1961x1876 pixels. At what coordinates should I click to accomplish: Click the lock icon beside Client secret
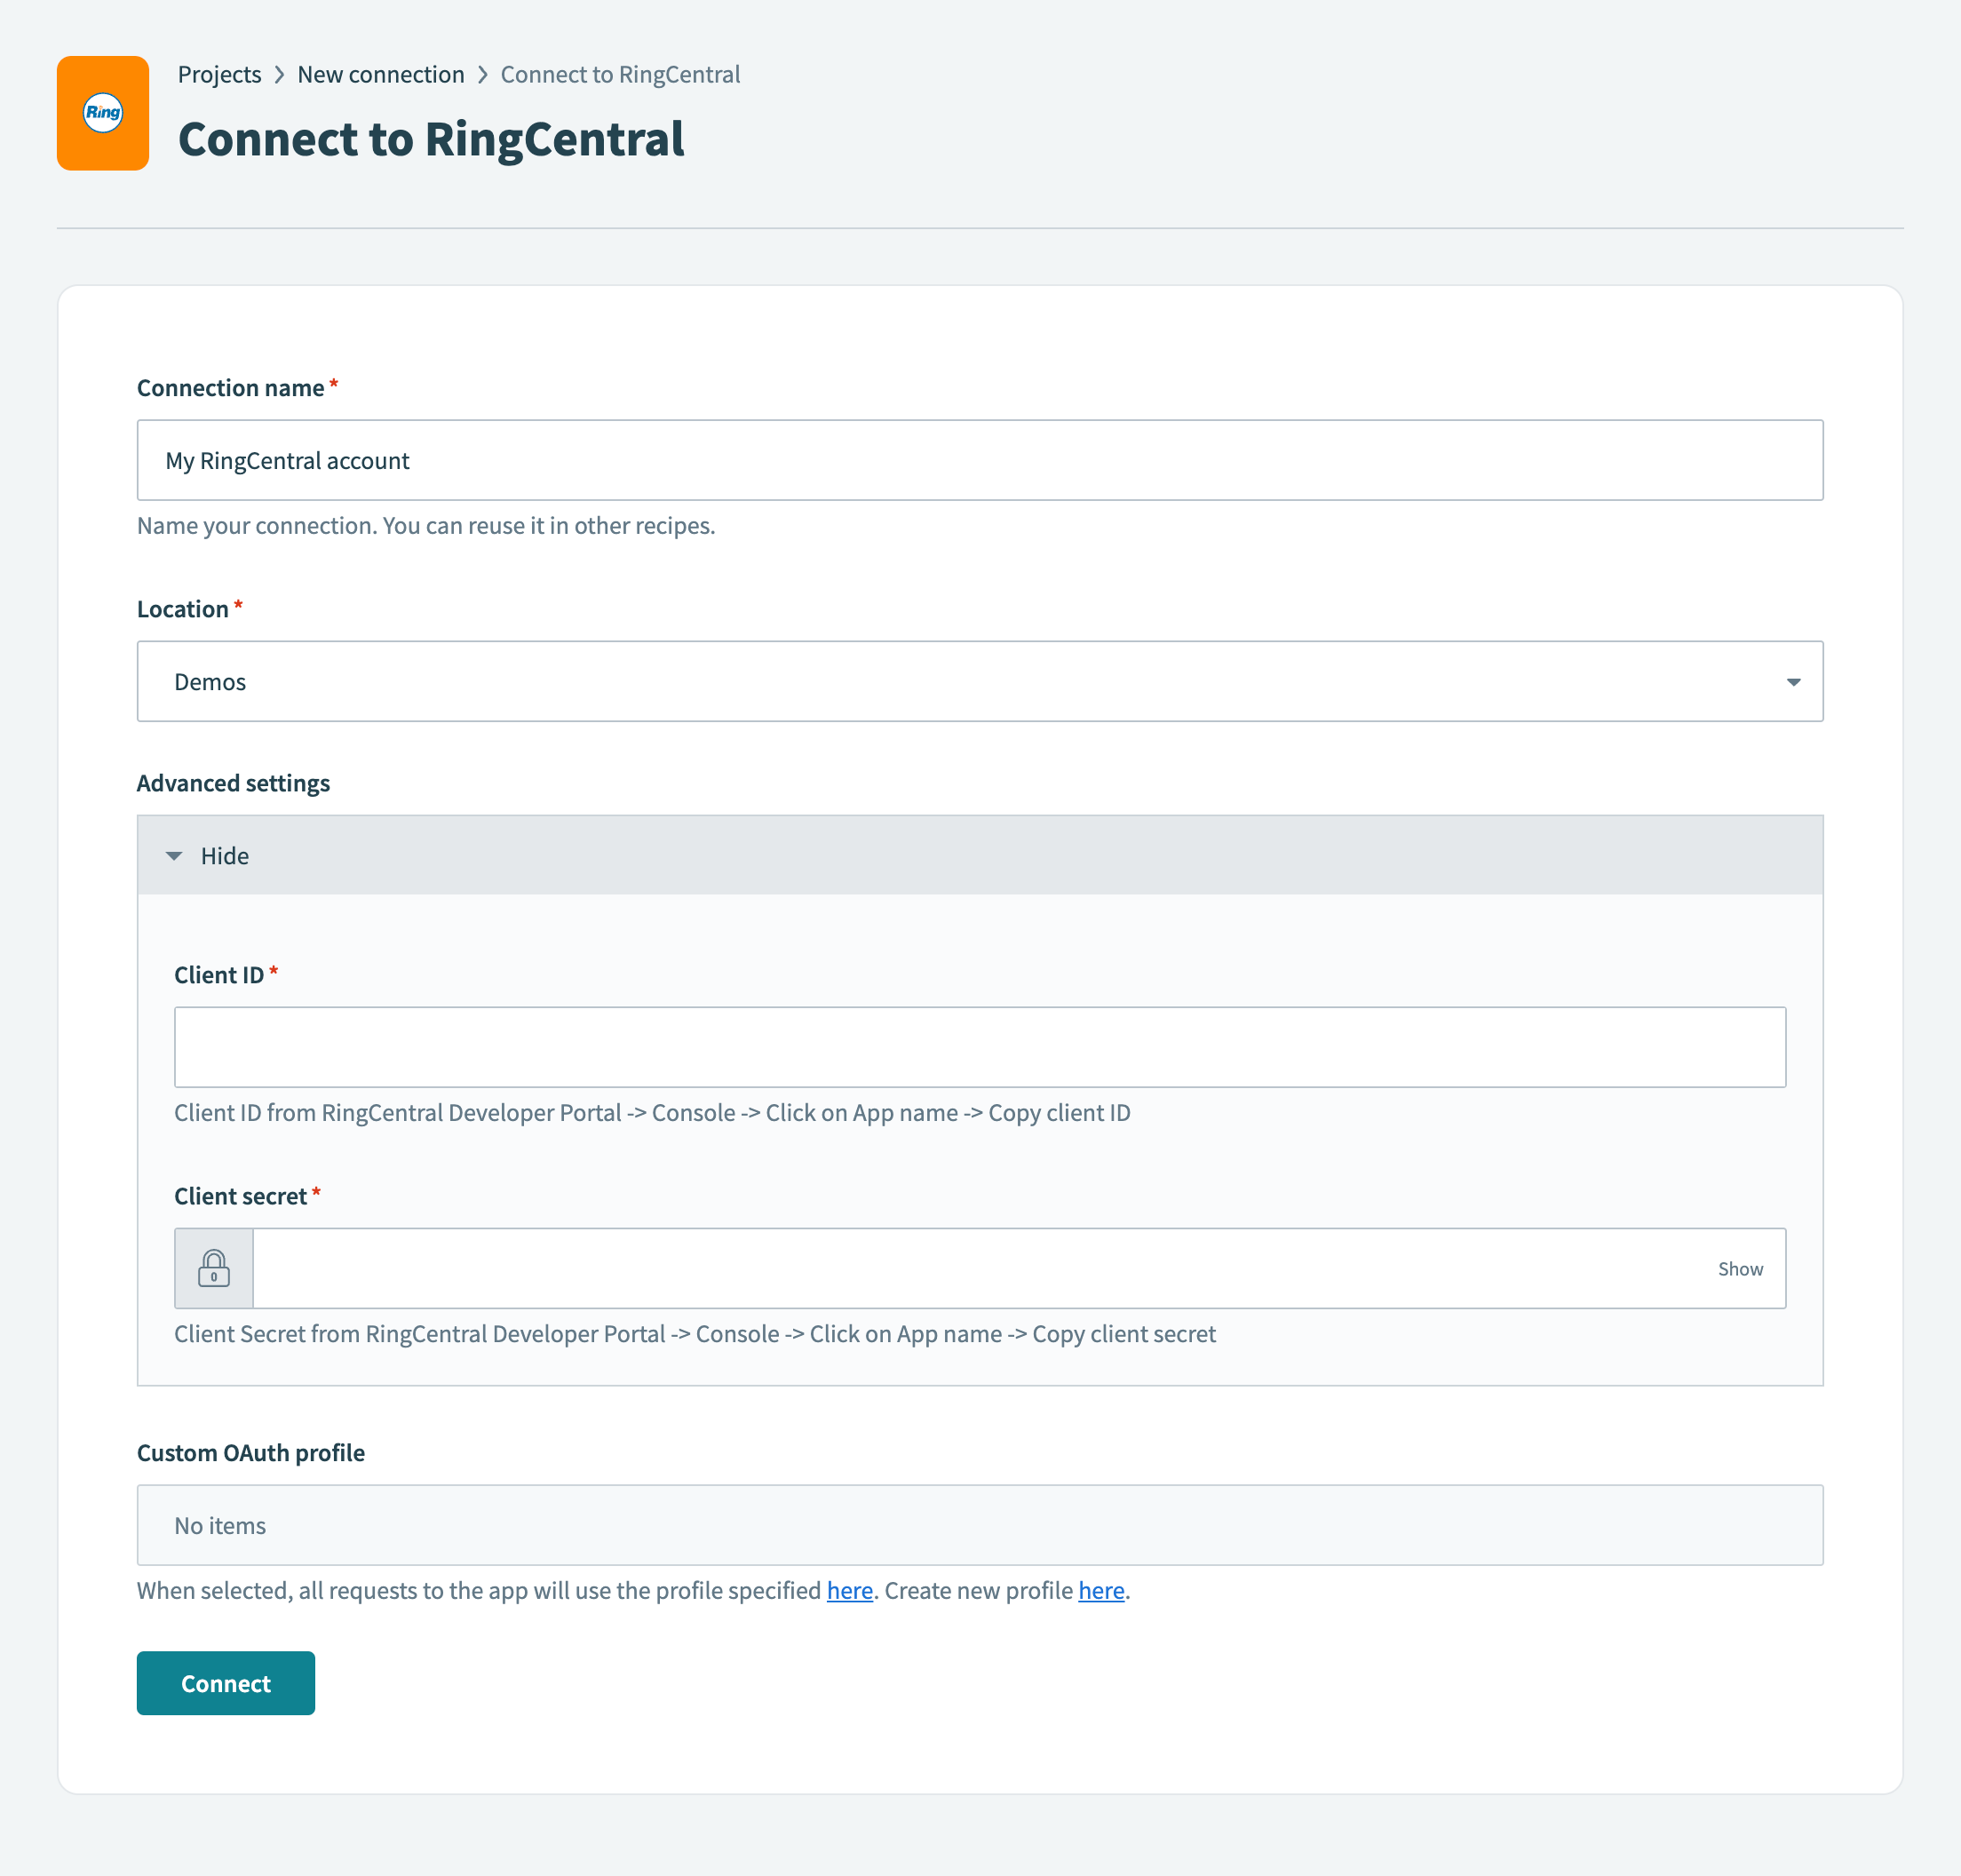pos(214,1268)
